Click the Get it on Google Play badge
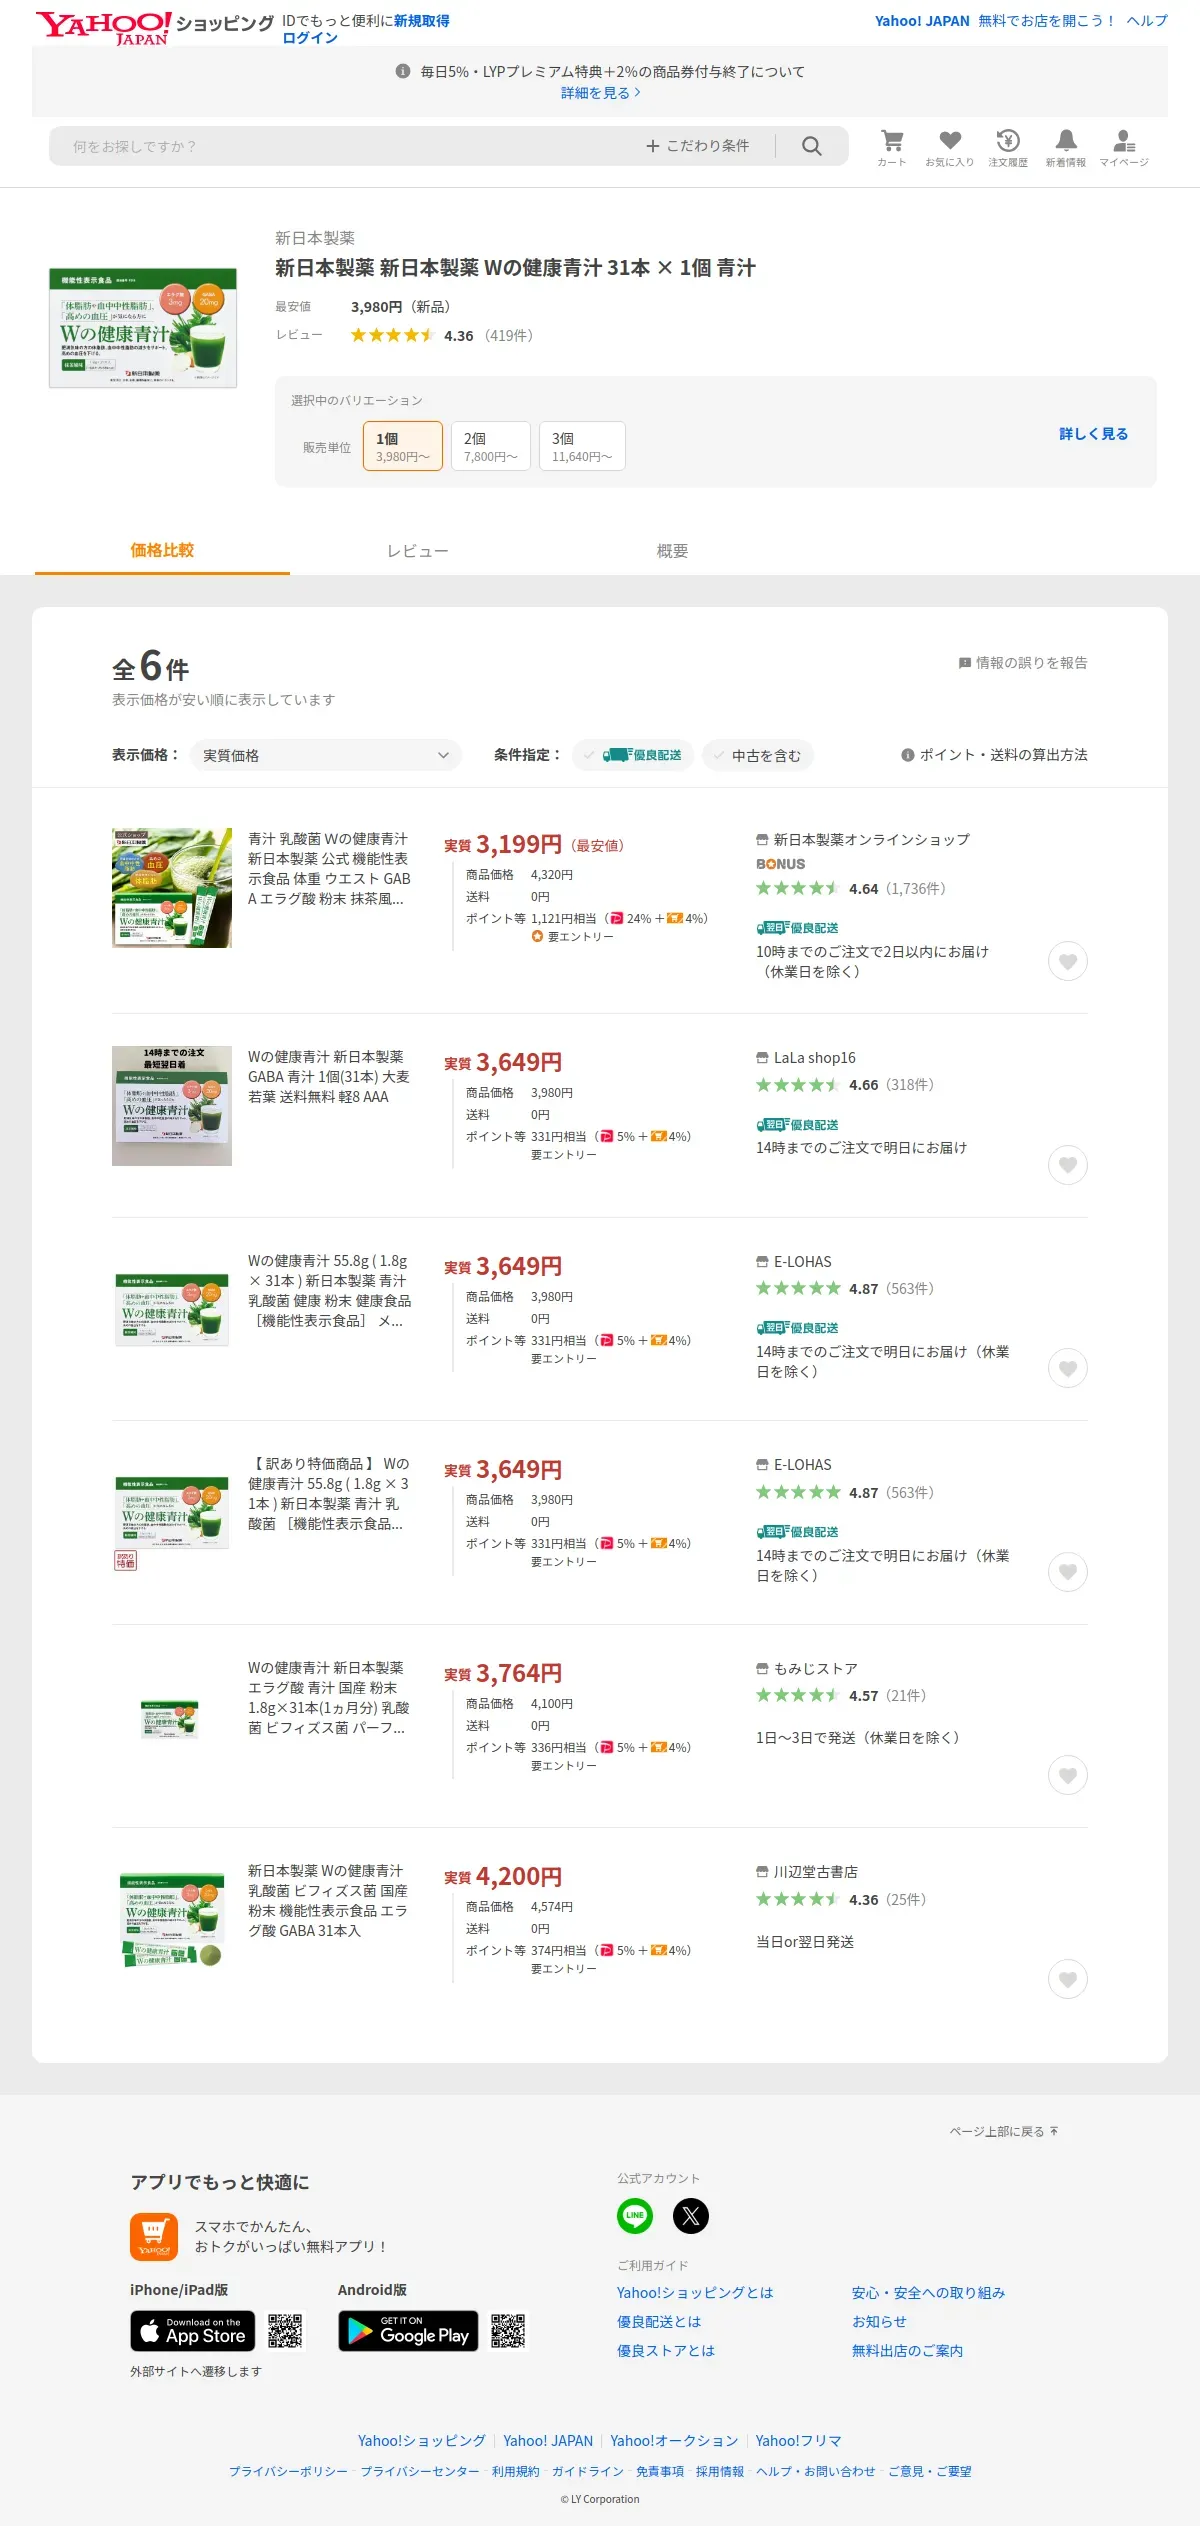This screenshot has width=1200, height=2526. [x=408, y=2331]
